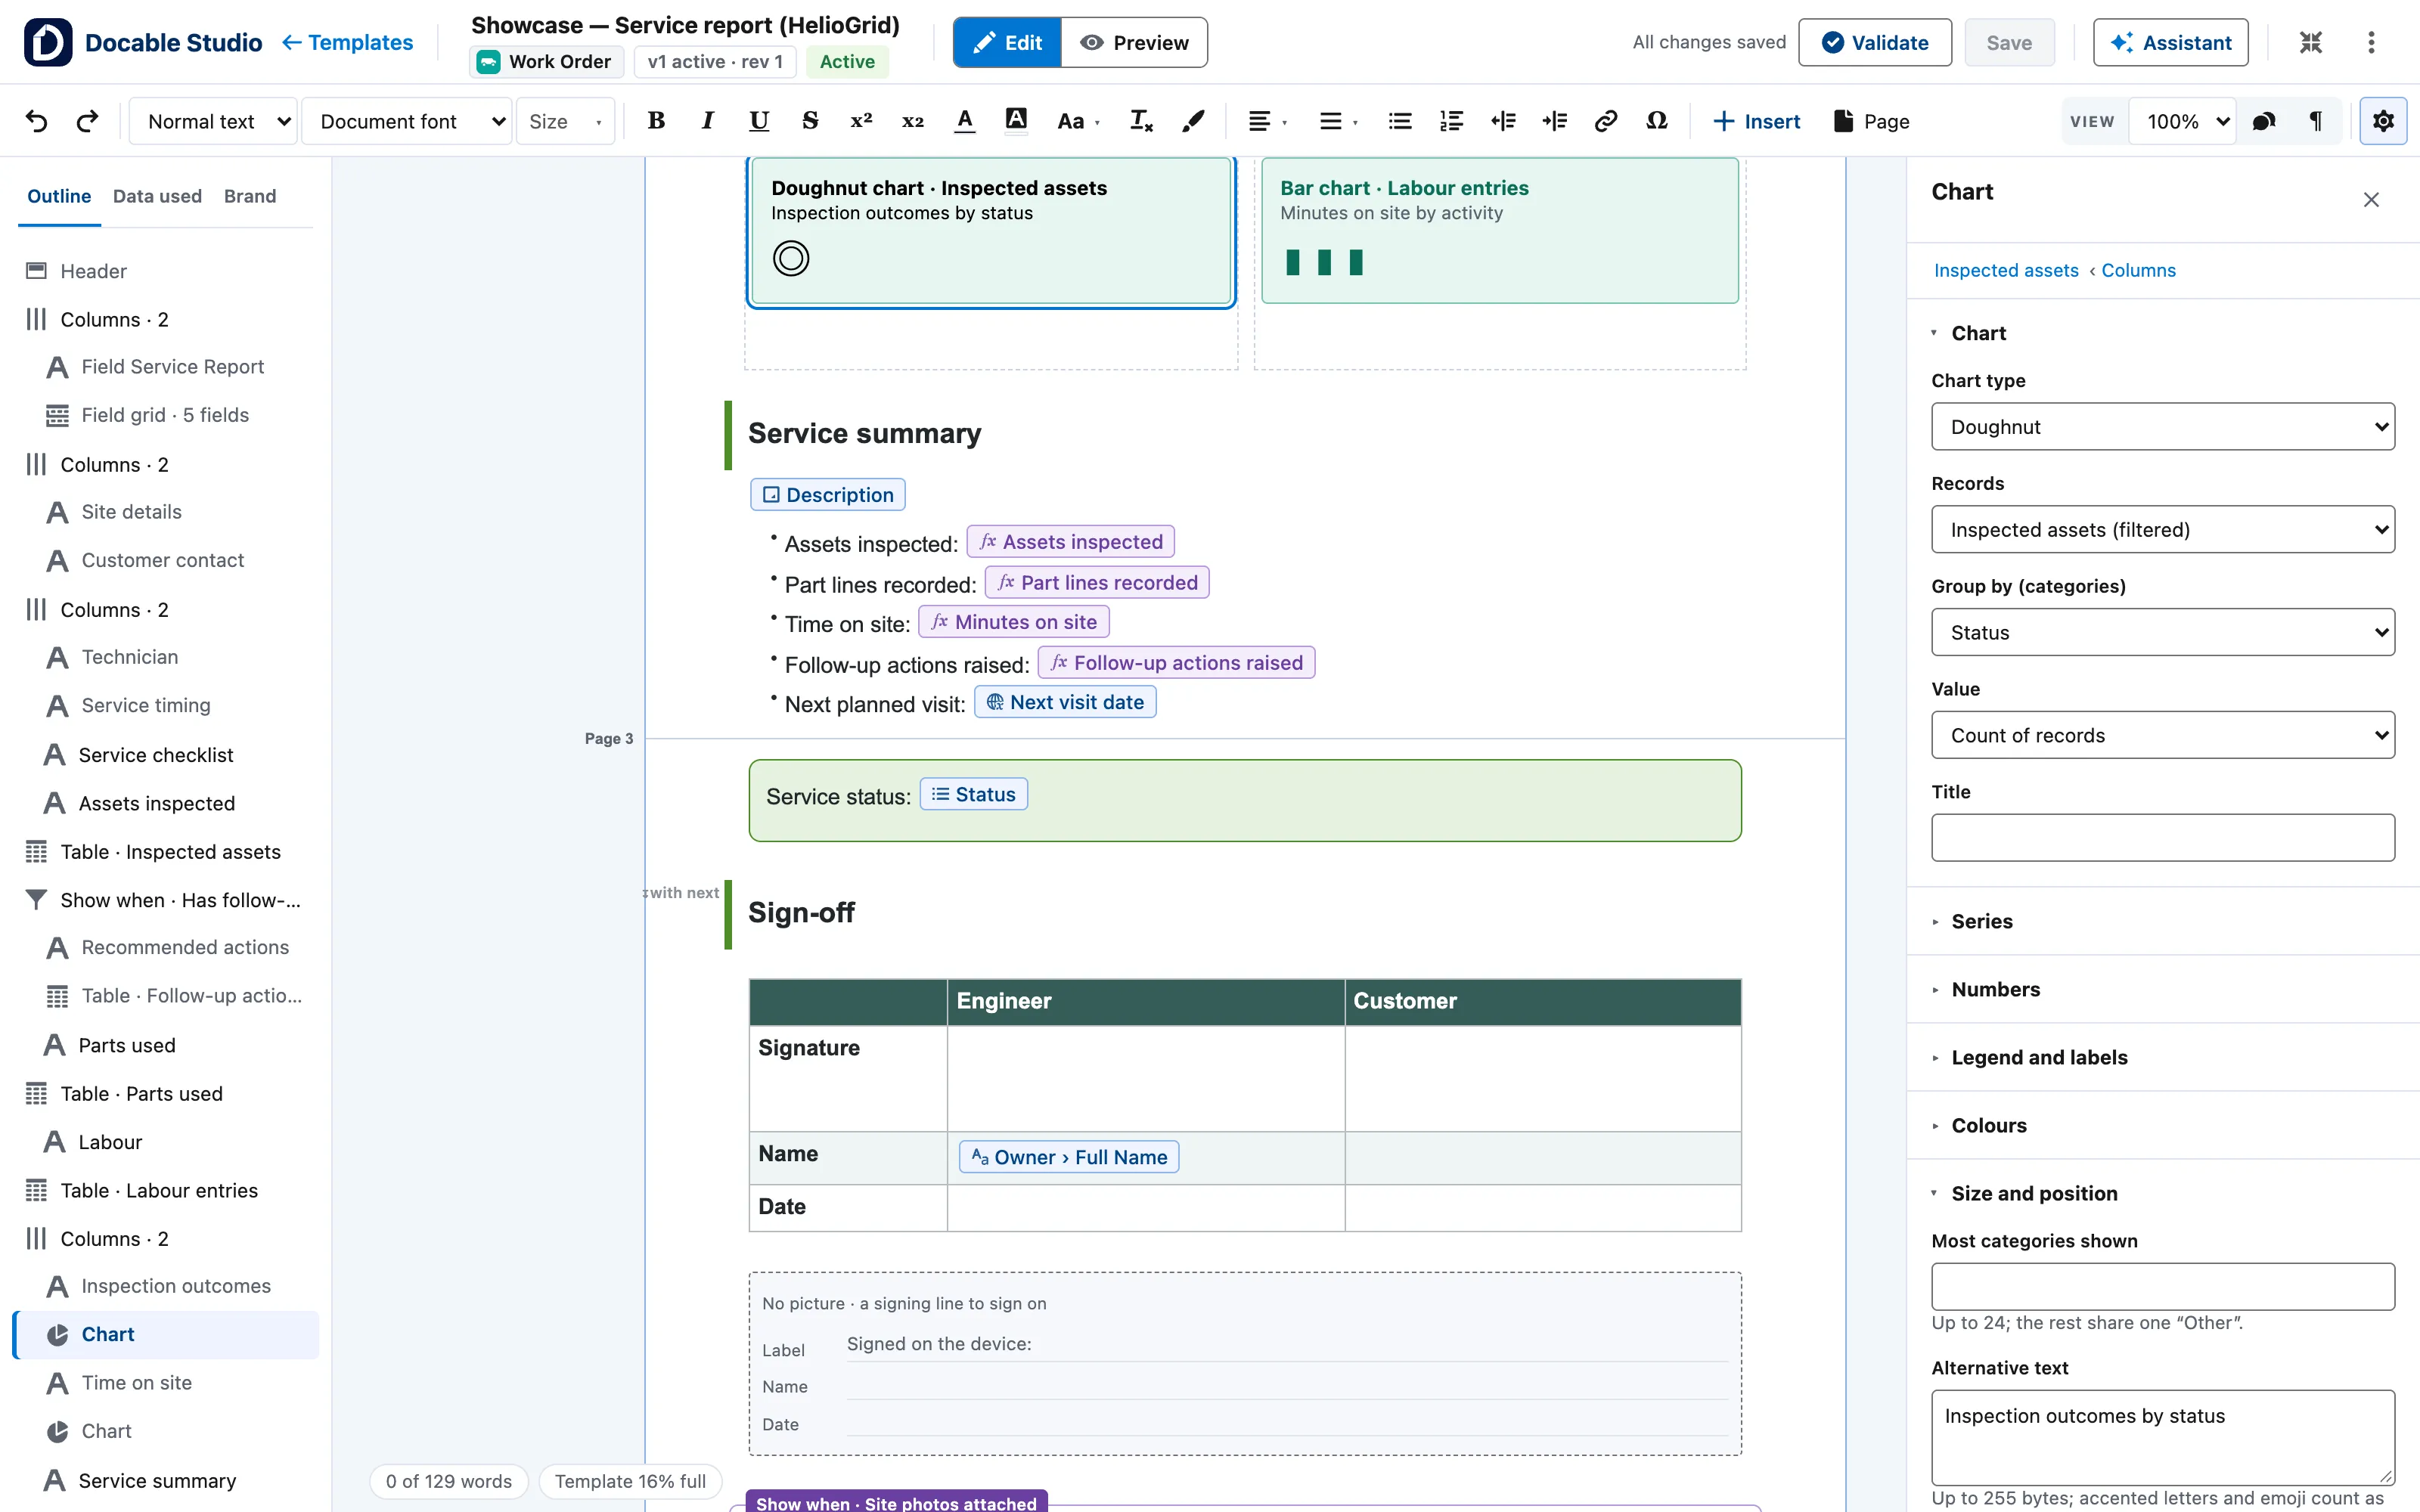Click the Columns breadcrumb link
This screenshot has width=2420, height=1512.
pyautogui.click(x=2138, y=270)
